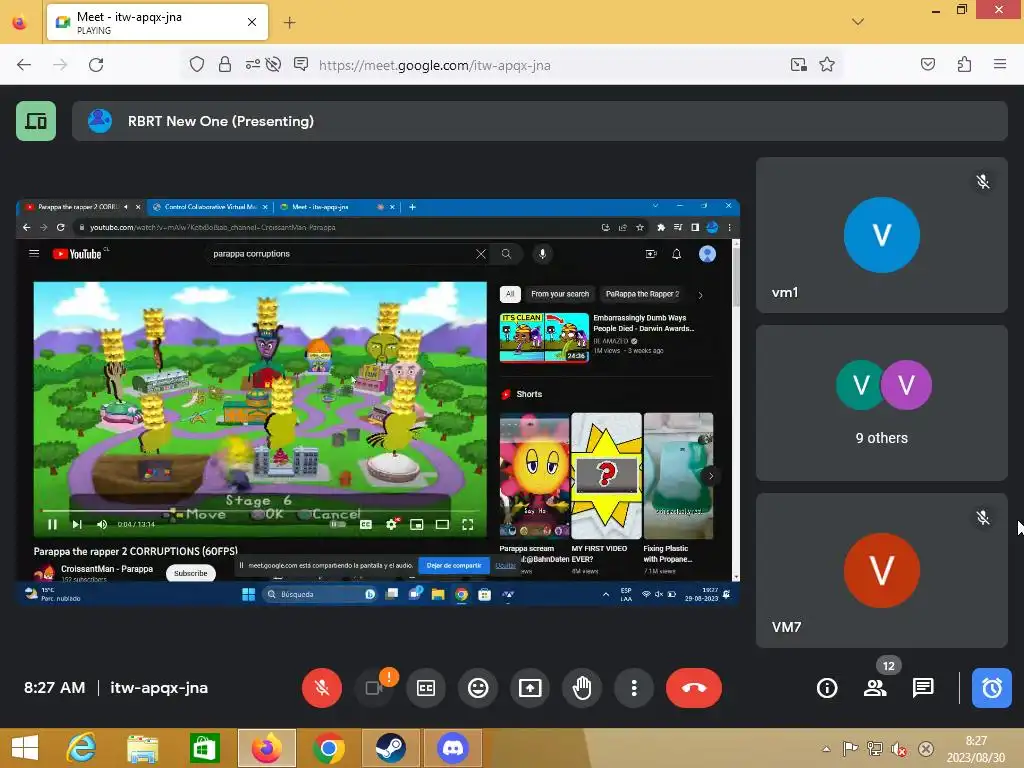Select the Meet - itw-apqx-jna tab
Image resolution: width=1024 pixels, height=768 pixels.
click(x=157, y=22)
